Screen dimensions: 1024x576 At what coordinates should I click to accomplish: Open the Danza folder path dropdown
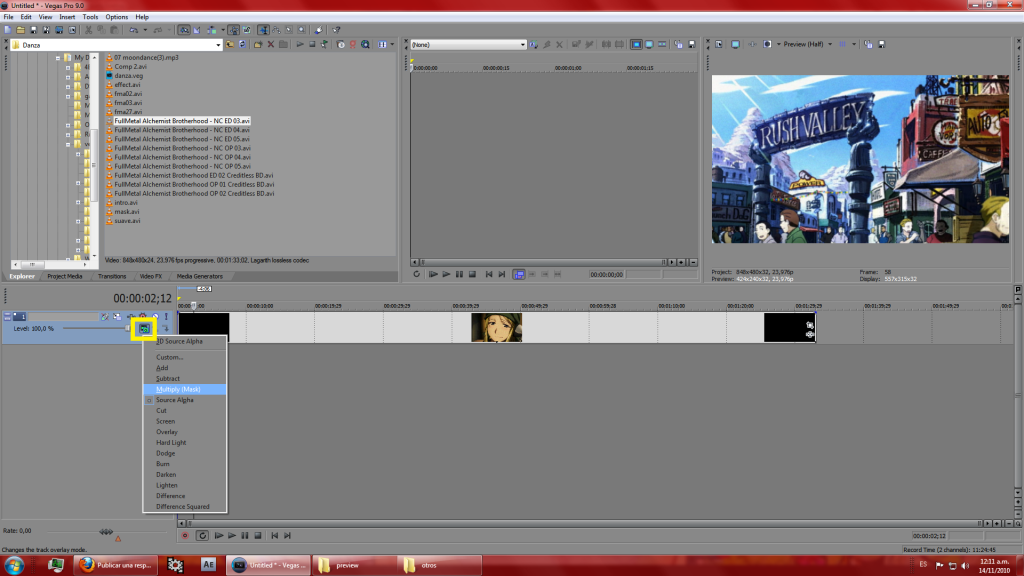coord(218,45)
